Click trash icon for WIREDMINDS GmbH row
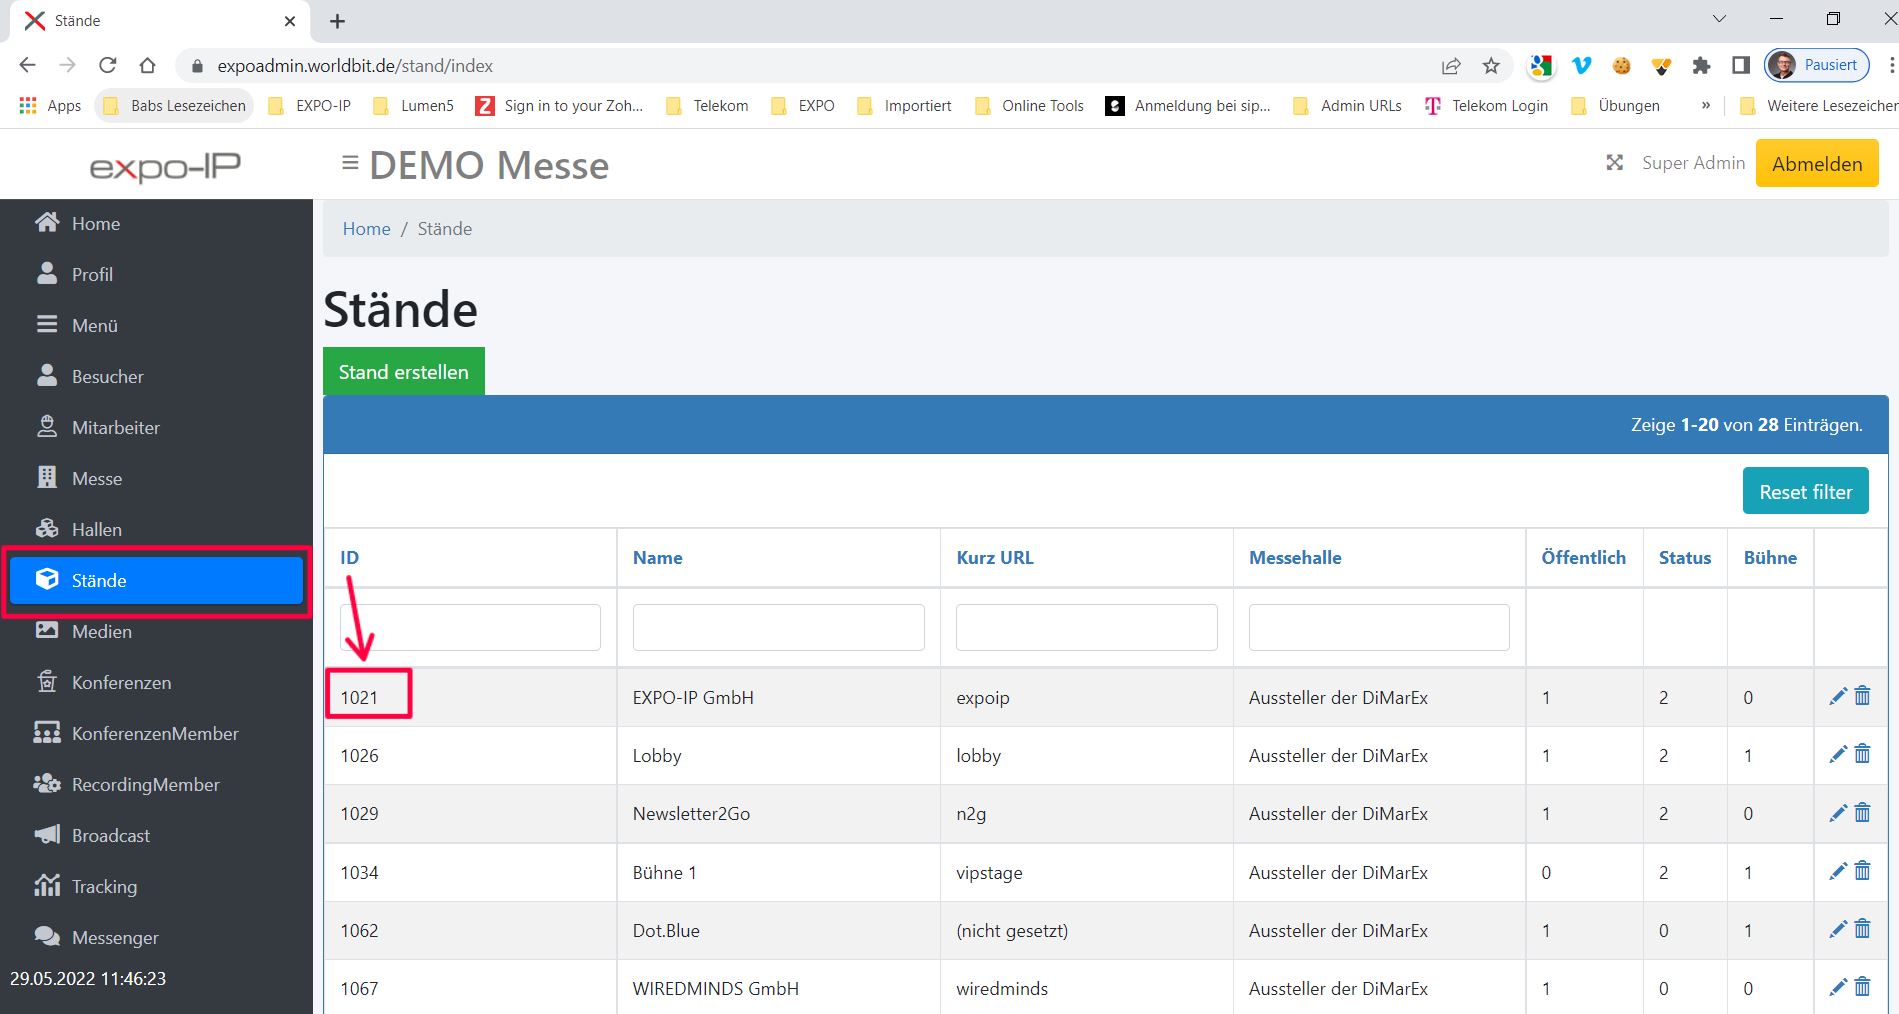 tap(1862, 988)
